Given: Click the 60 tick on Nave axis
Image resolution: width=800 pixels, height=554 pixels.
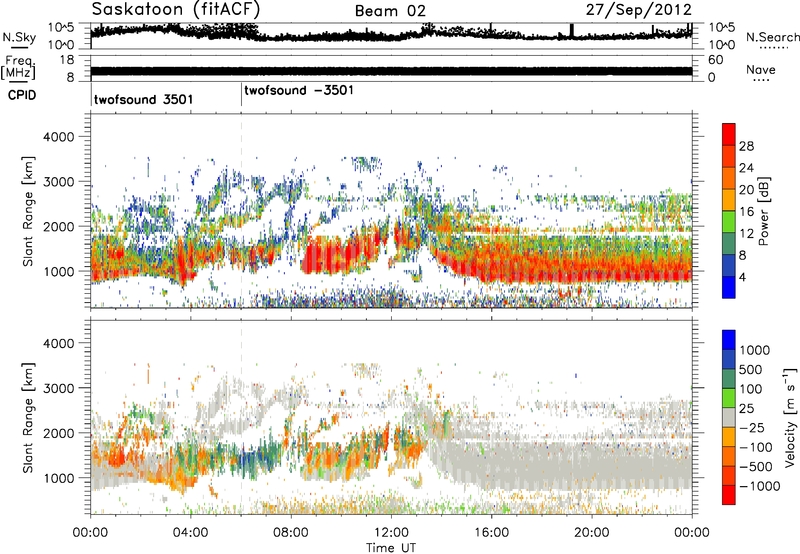Looking at the screenshot, I should point(715,60).
